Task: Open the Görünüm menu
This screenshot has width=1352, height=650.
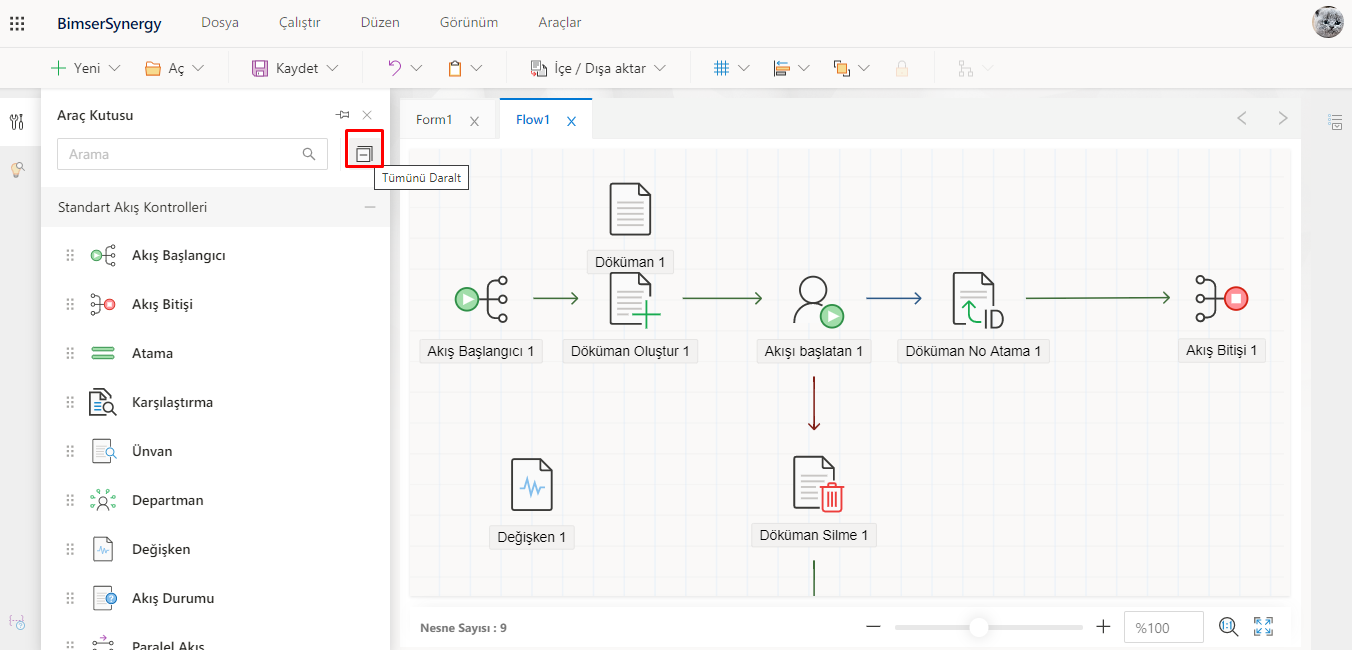Action: (x=468, y=22)
